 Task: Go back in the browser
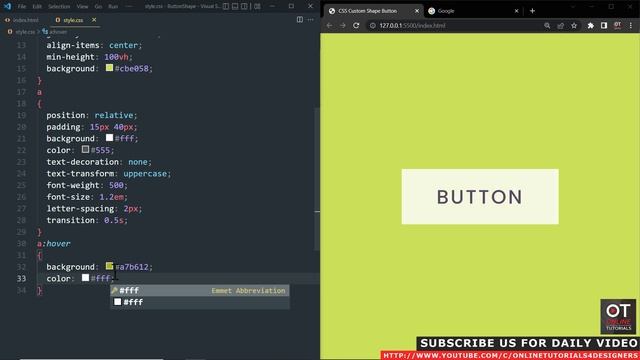(x=329, y=25)
